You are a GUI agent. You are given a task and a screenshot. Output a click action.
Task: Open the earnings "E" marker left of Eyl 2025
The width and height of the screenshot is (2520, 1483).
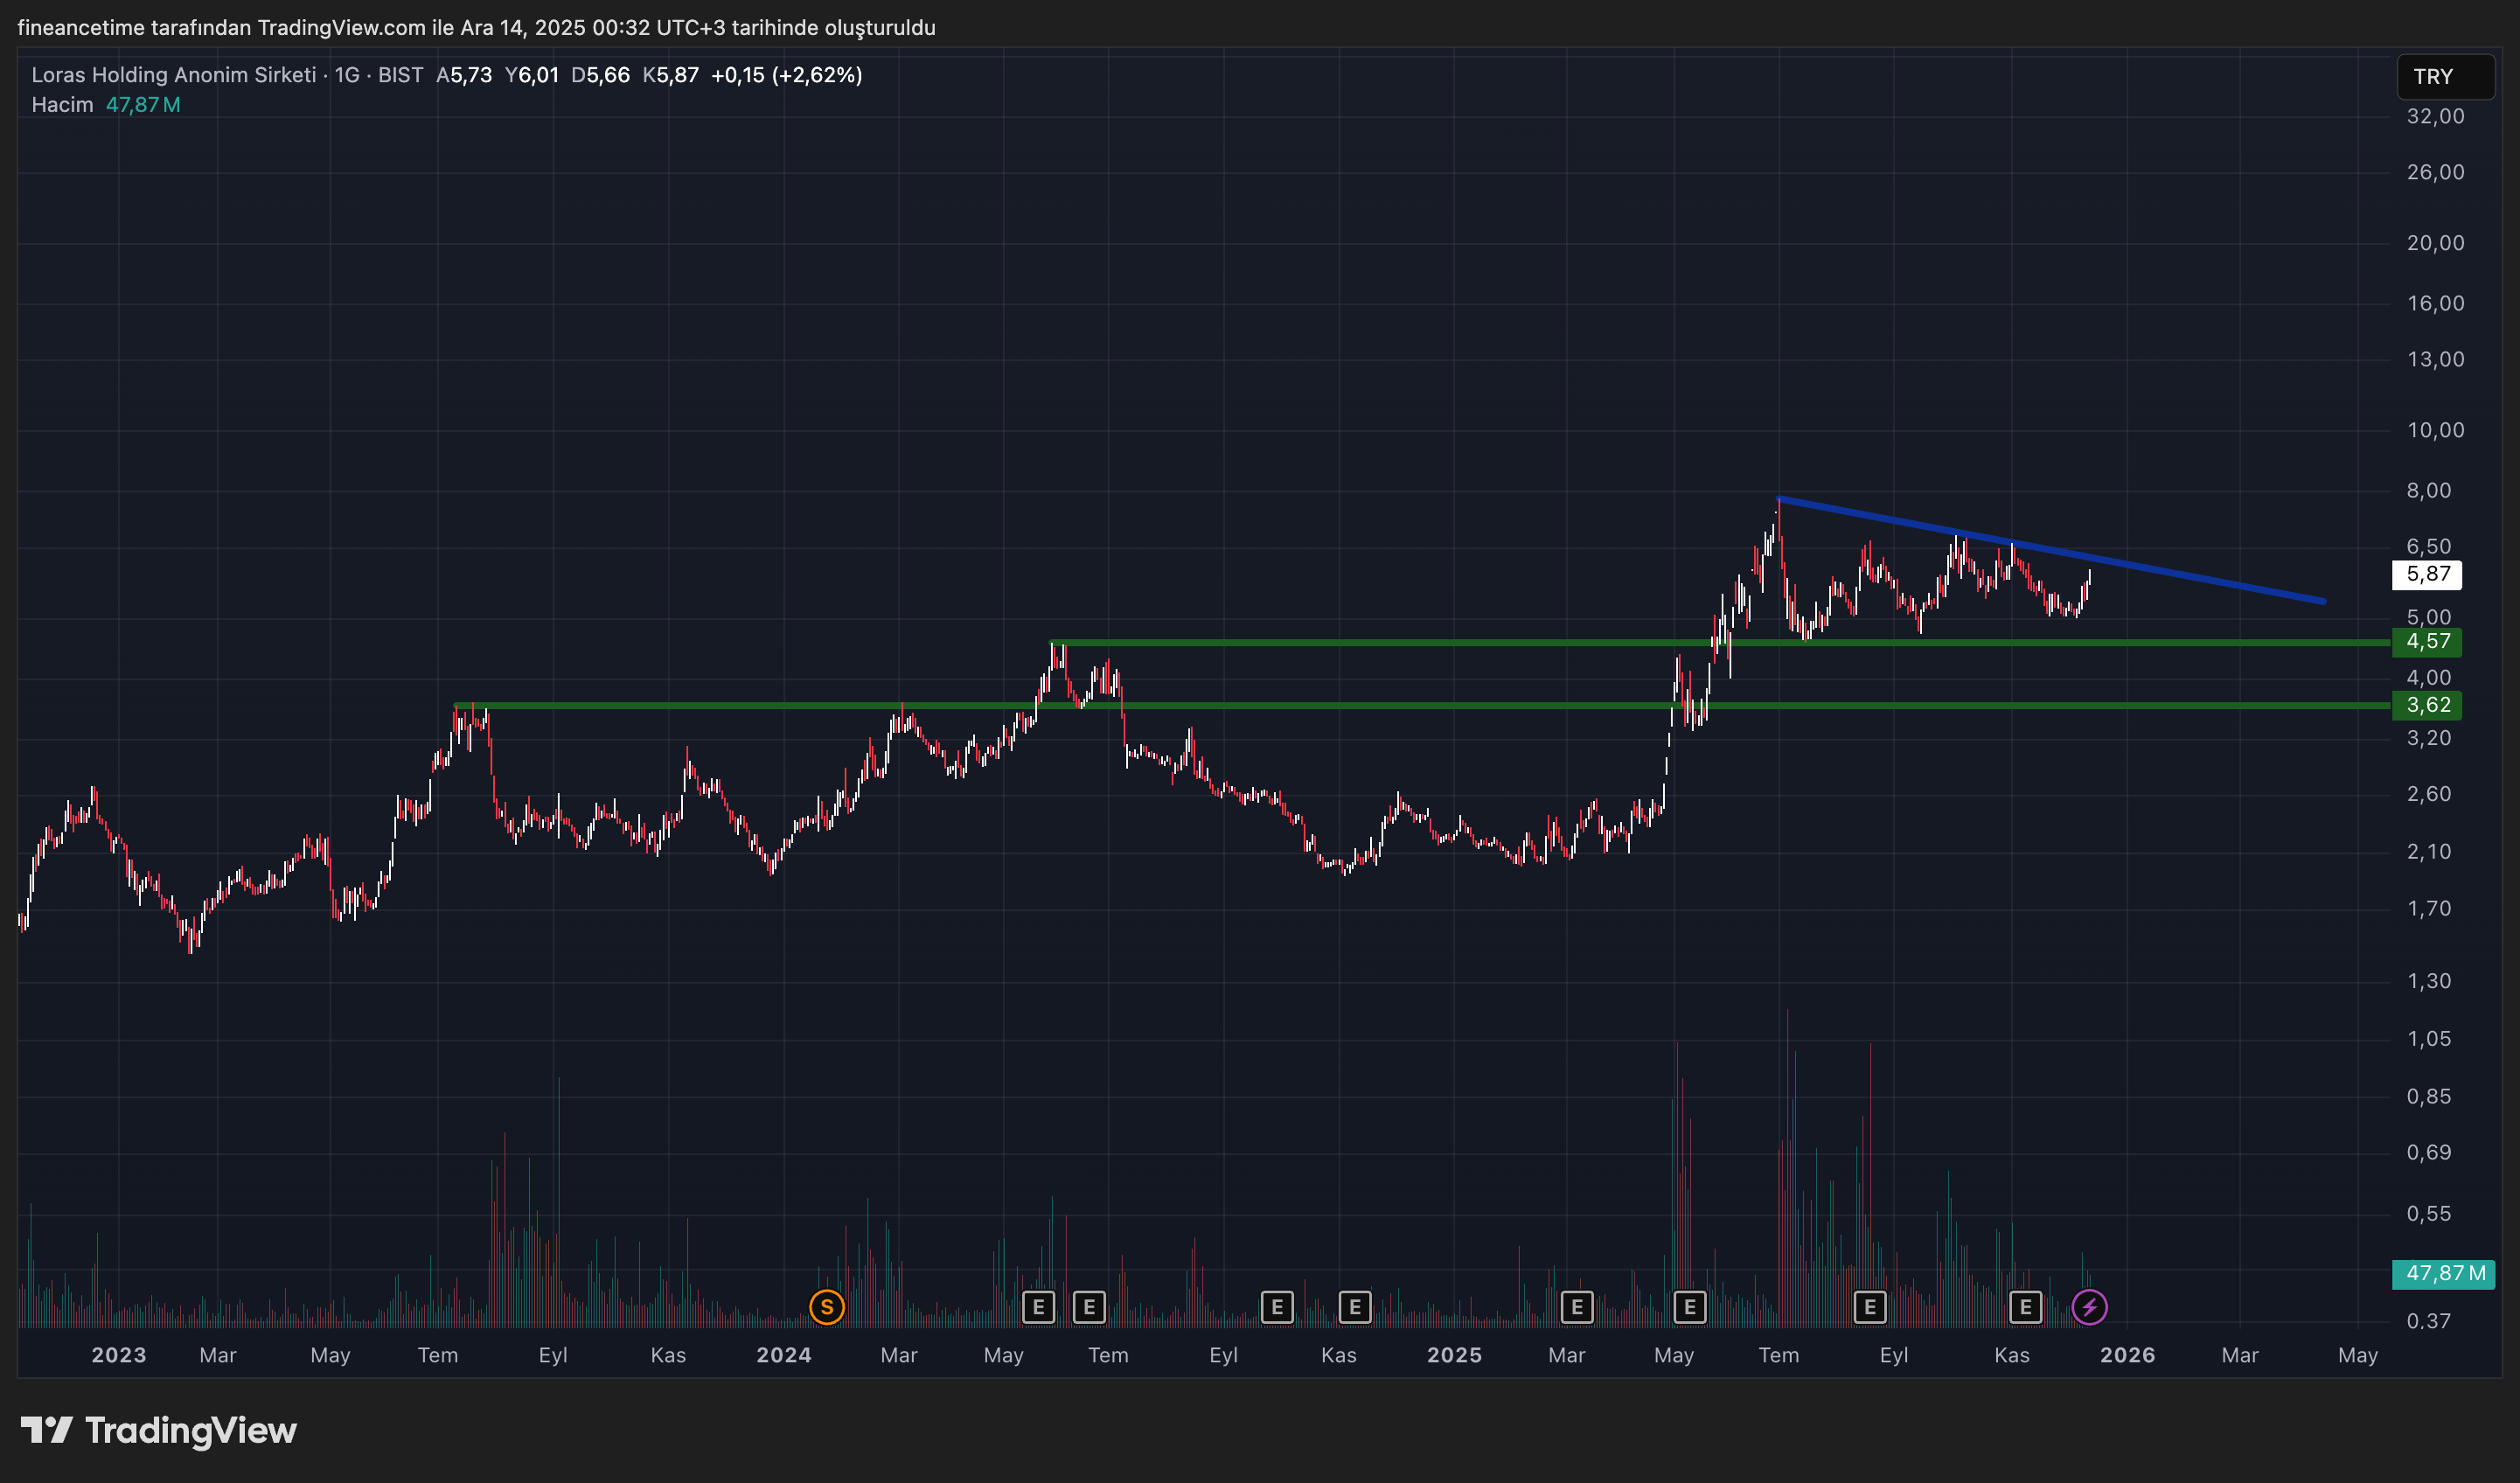(1869, 1306)
